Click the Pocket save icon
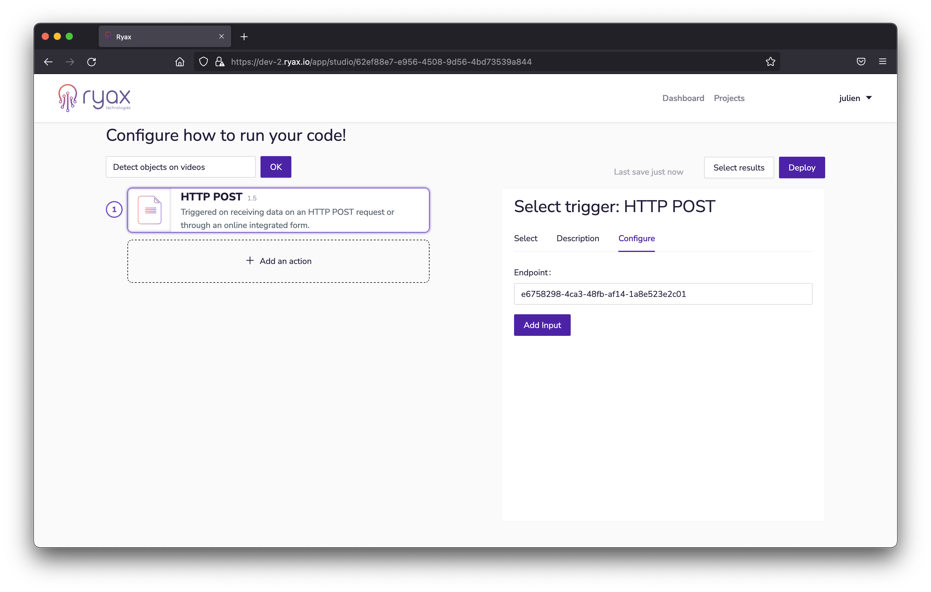The width and height of the screenshot is (931, 592). pyautogui.click(x=860, y=62)
